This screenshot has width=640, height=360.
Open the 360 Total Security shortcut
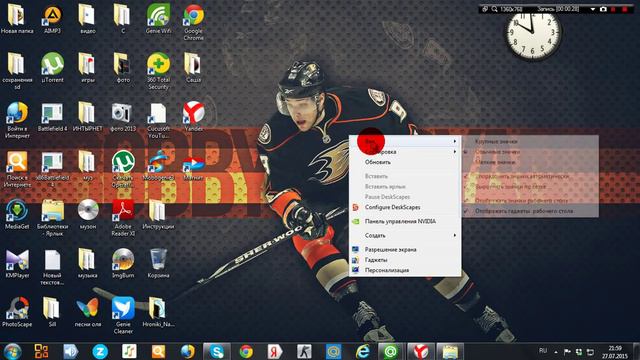click(x=158, y=71)
